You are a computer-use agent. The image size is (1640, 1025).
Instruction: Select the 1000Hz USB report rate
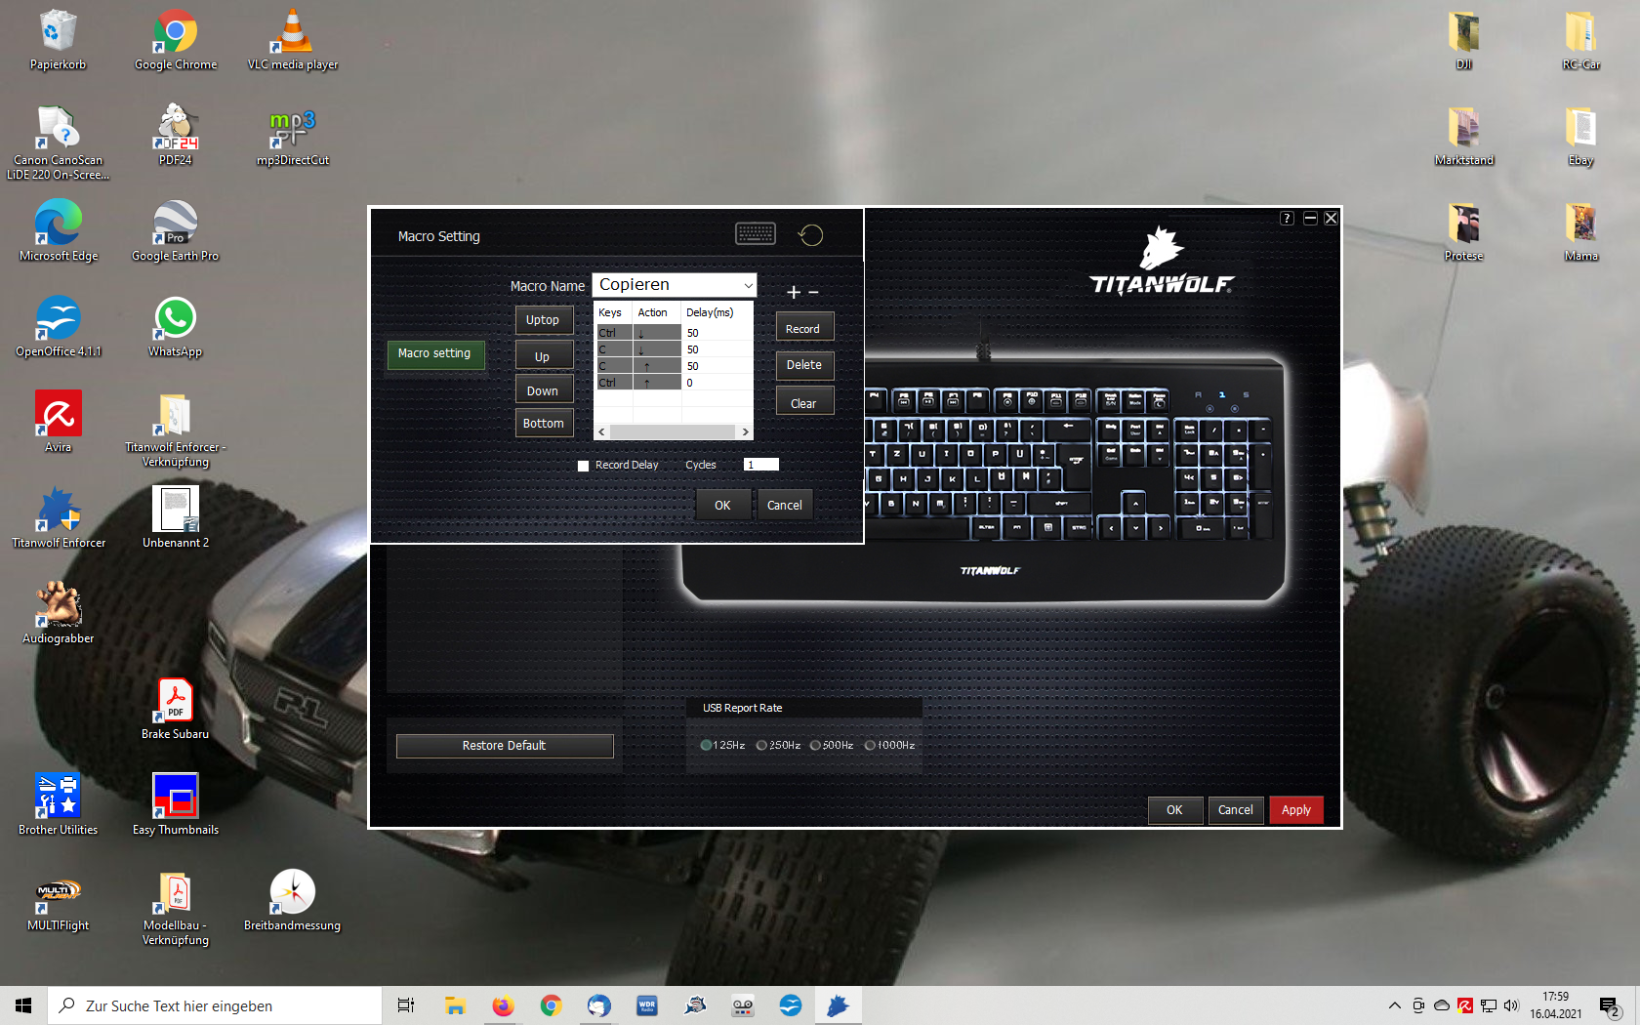pos(870,745)
